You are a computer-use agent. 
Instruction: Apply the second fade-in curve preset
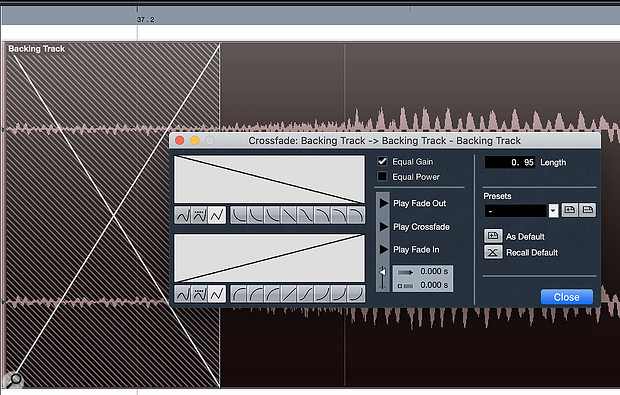tap(255, 294)
